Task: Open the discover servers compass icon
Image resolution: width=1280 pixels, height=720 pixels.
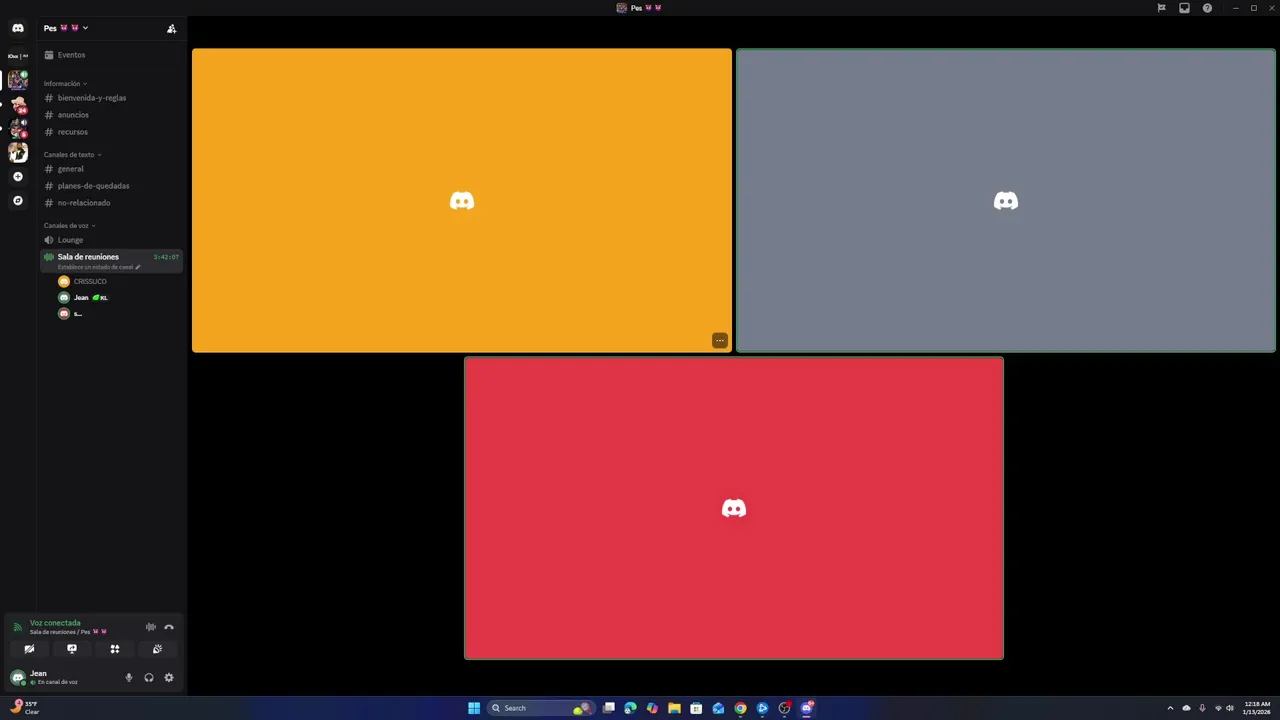Action: 18,201
